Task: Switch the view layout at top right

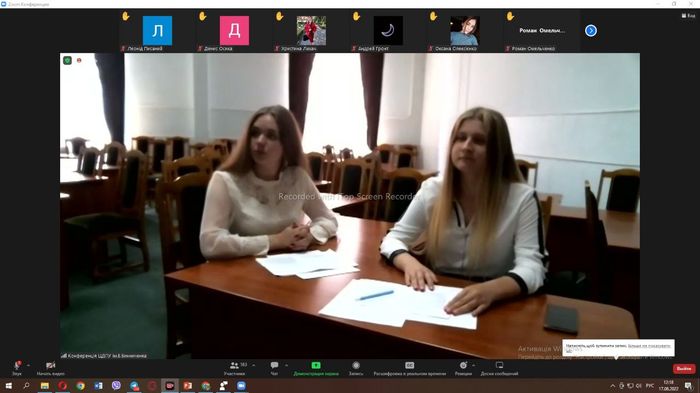Action: (688, 16)
